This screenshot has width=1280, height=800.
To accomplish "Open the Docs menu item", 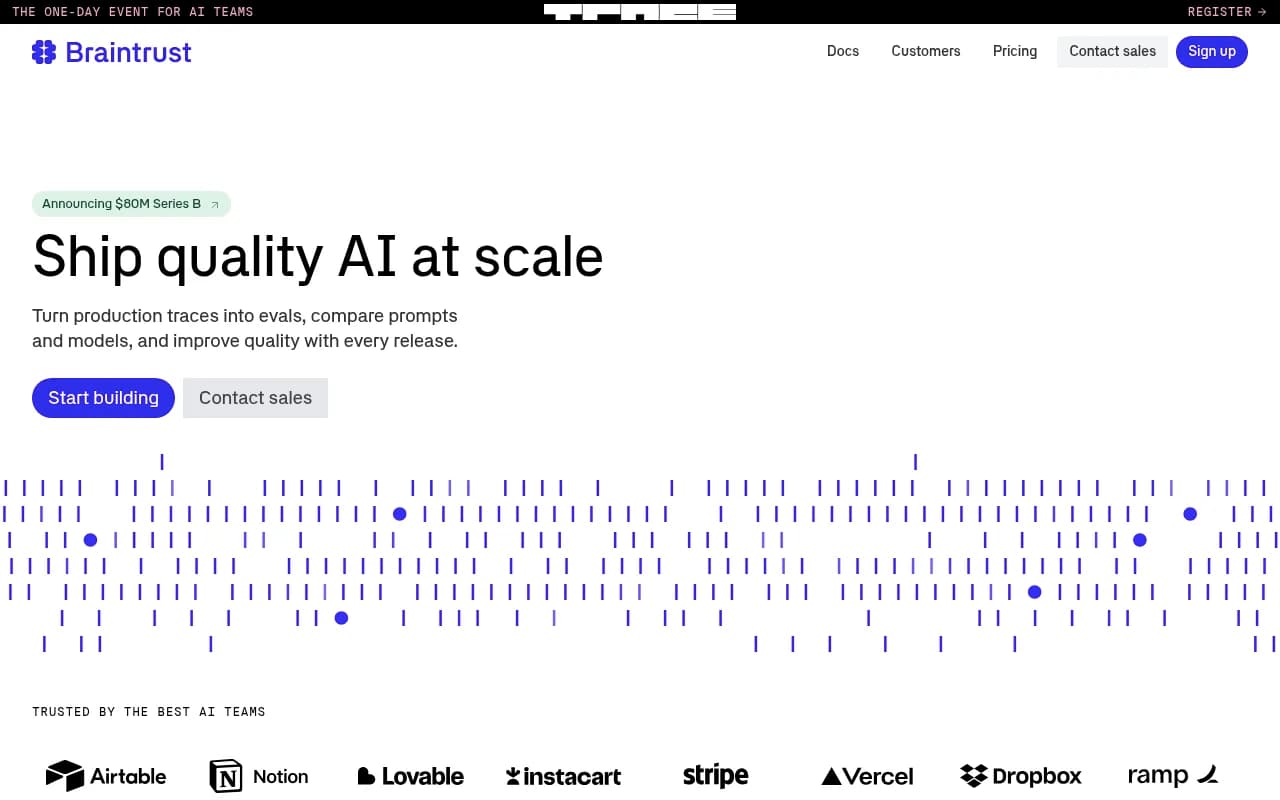I will 842,51.
